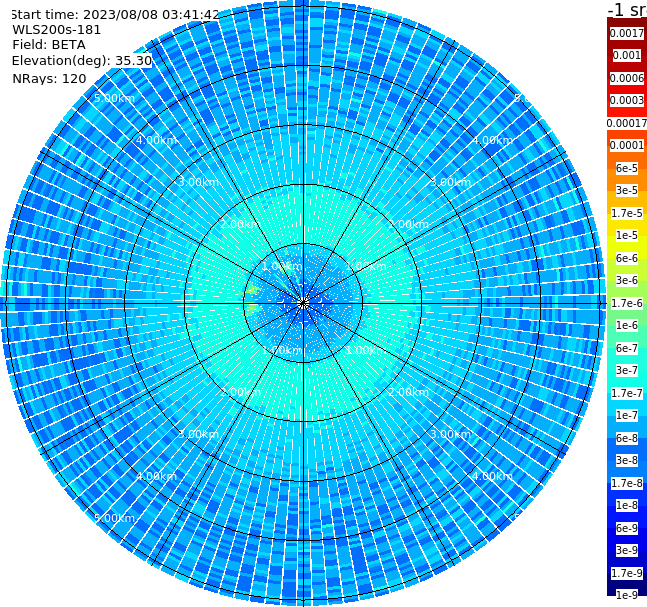Image resolution: width=647 pixels, height=607 pixels.
Task: Click the 5.00km range label in upper-left quadrant
Action: [114, 98]
